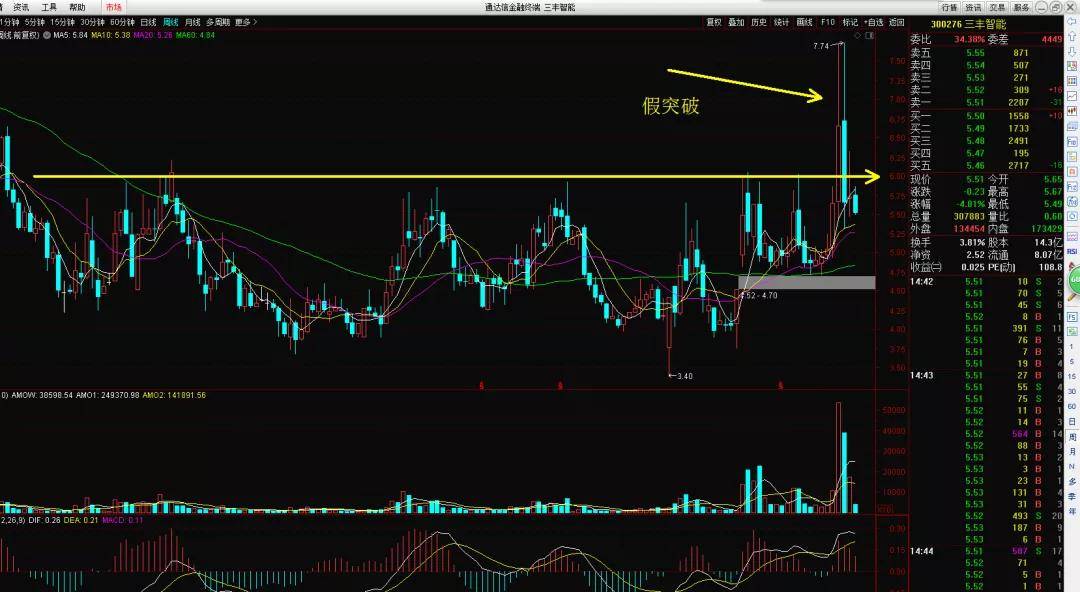The width and height of the screenshot is (1080, 592).
Task: Click the 服务 button in the title bar
Action: coord(1021,7)
